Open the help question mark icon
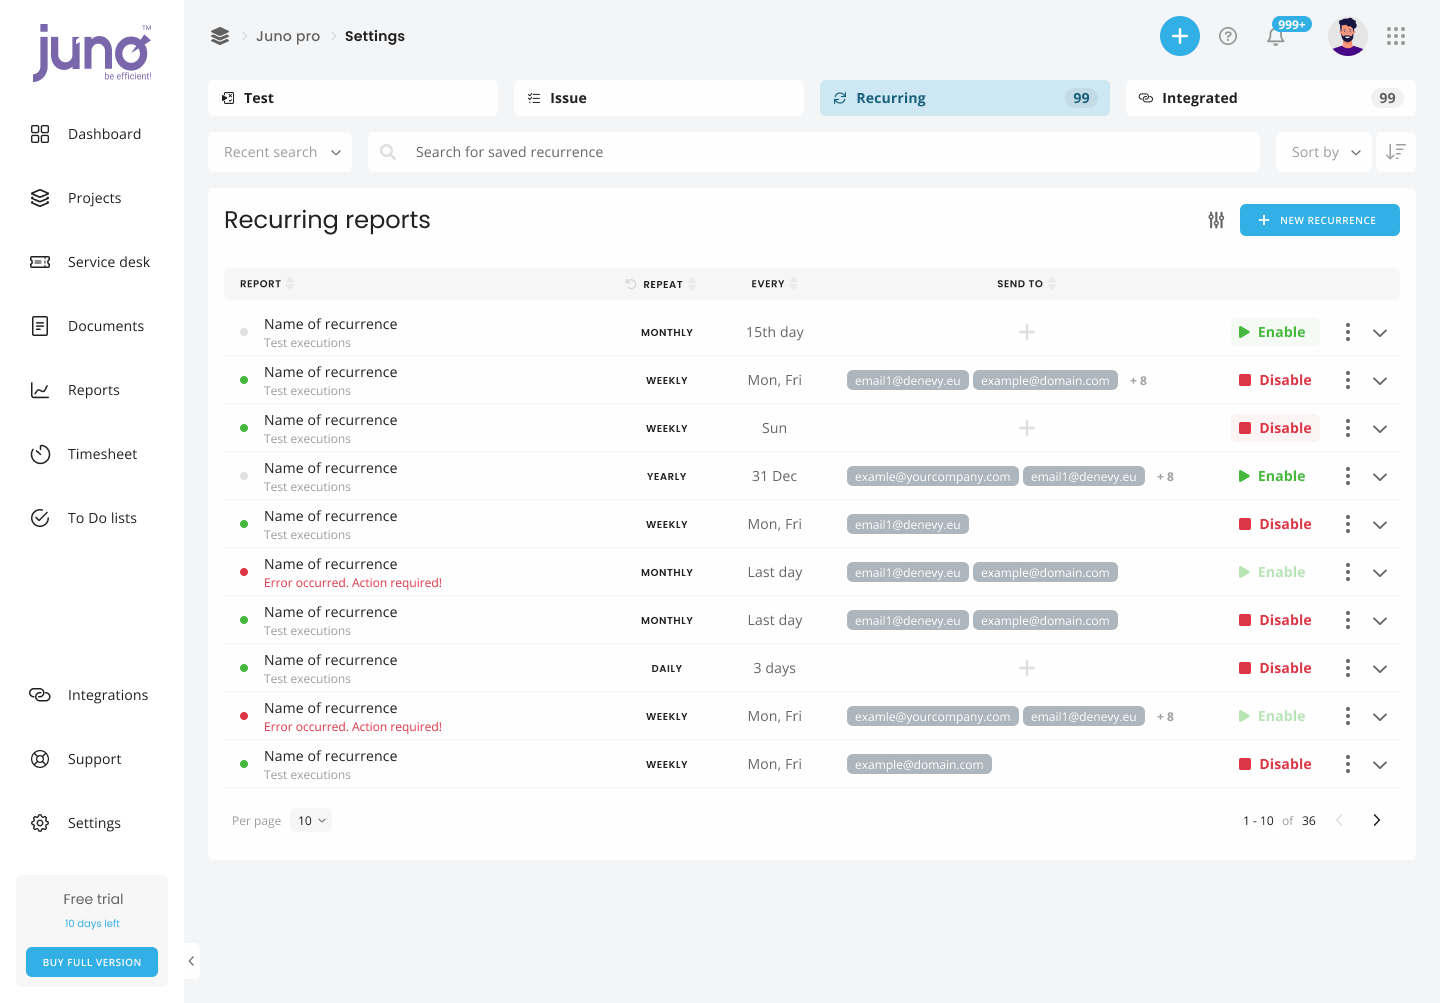Viewport: 1440px width, 1003px height. point(1228,36)
